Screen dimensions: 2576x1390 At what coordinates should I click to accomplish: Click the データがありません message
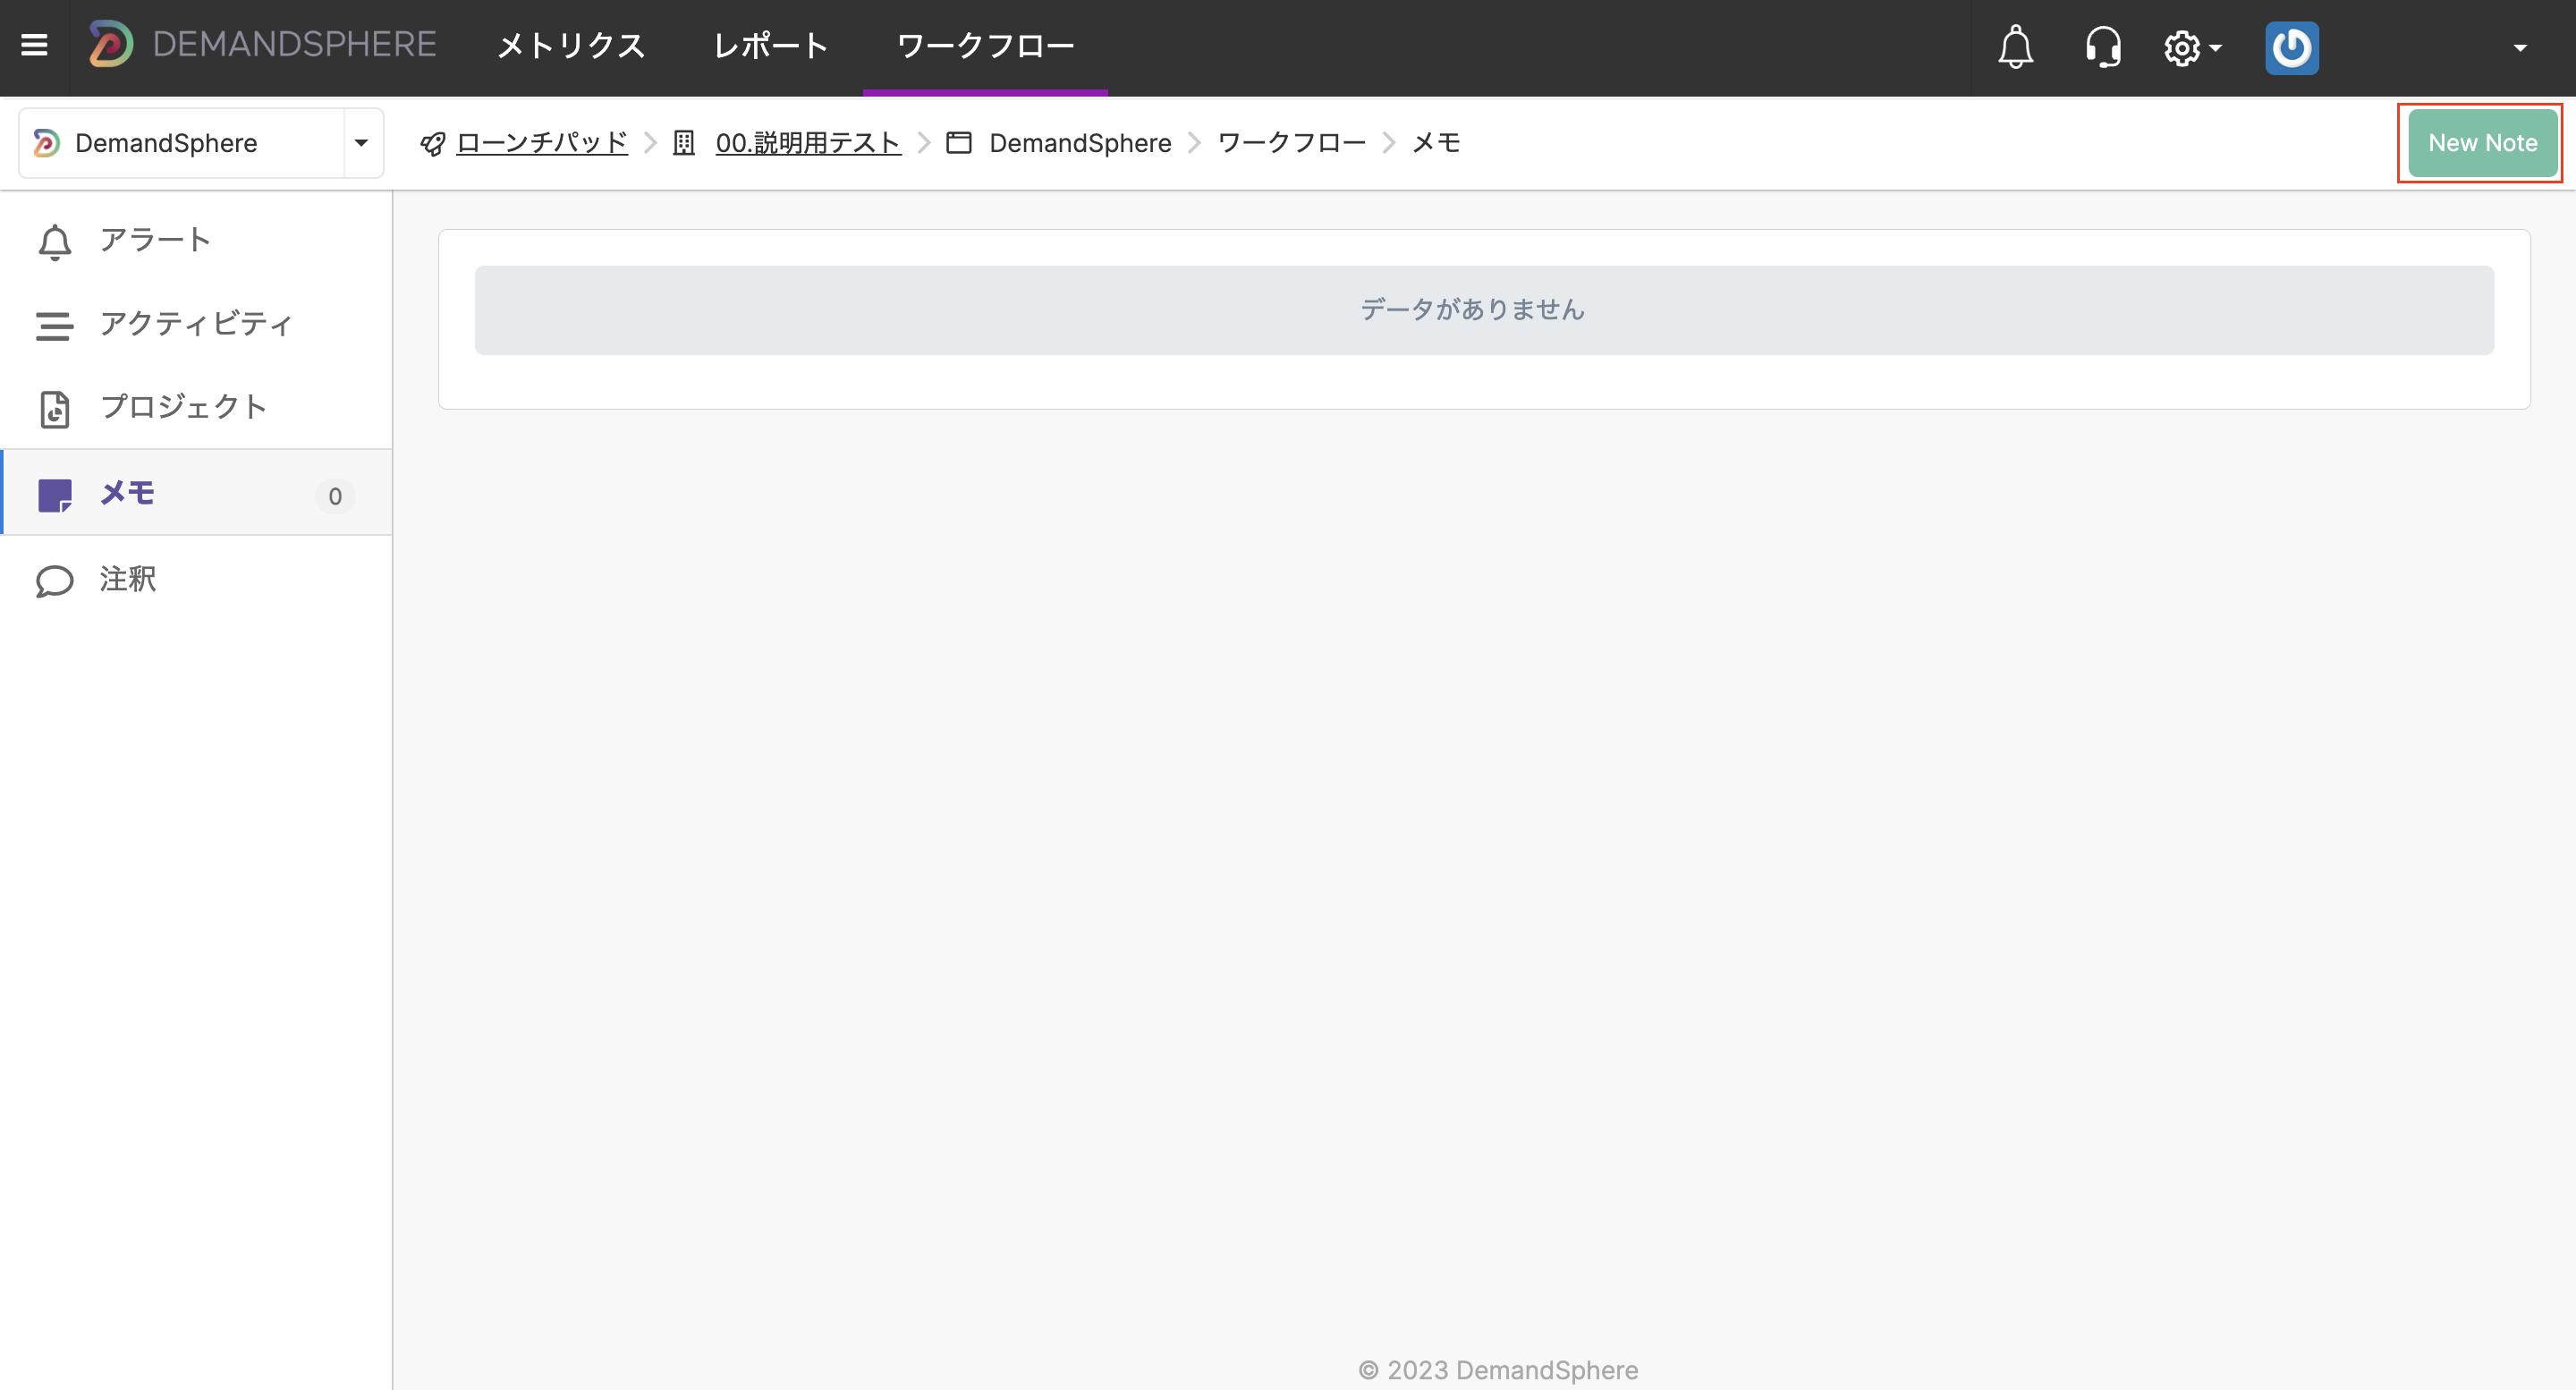pos(1472,310)
